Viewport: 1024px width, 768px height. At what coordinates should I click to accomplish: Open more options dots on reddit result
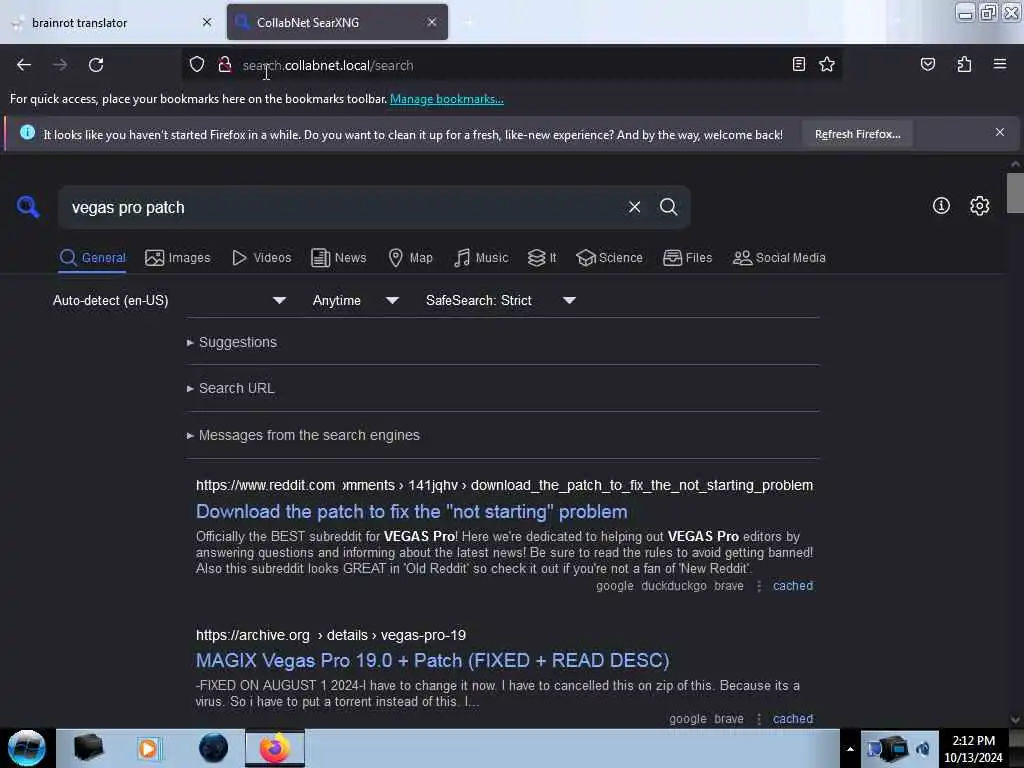coord(759,586)
